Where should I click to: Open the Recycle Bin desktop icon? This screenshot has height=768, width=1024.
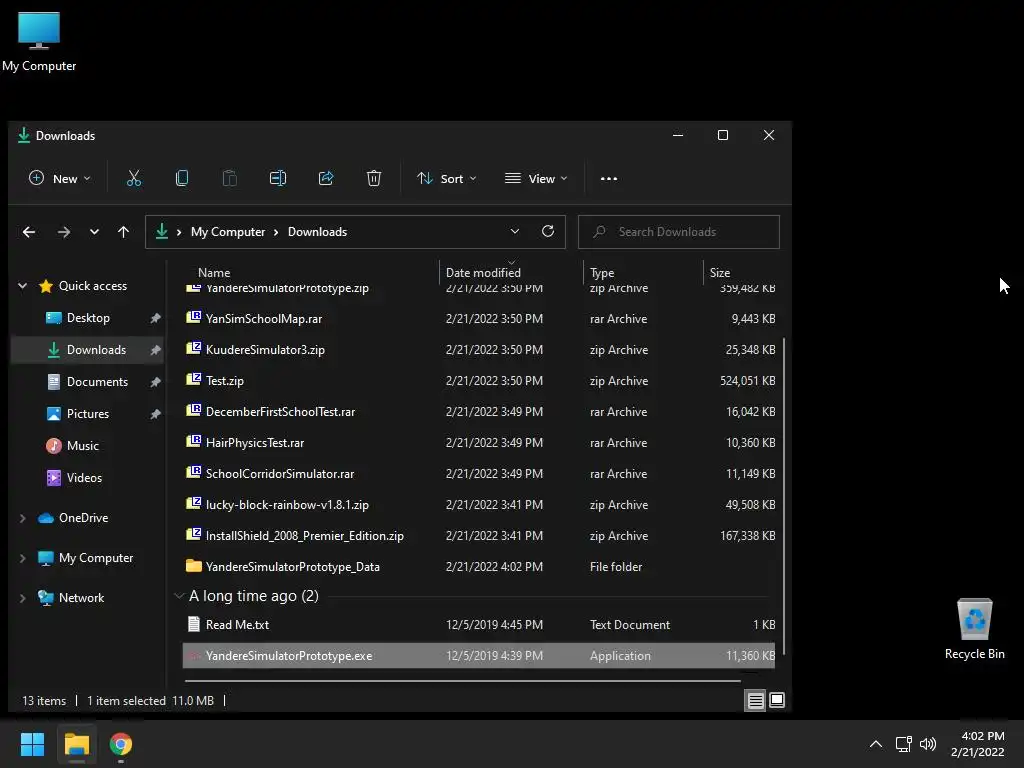coord(974,629)
